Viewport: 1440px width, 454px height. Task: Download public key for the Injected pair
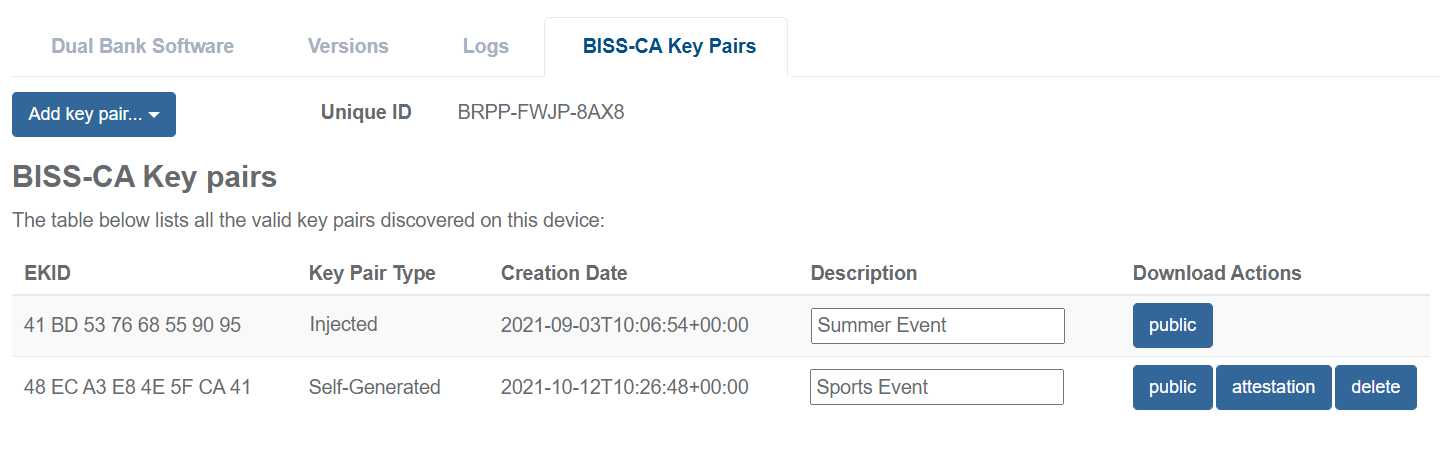point(1172,325)
